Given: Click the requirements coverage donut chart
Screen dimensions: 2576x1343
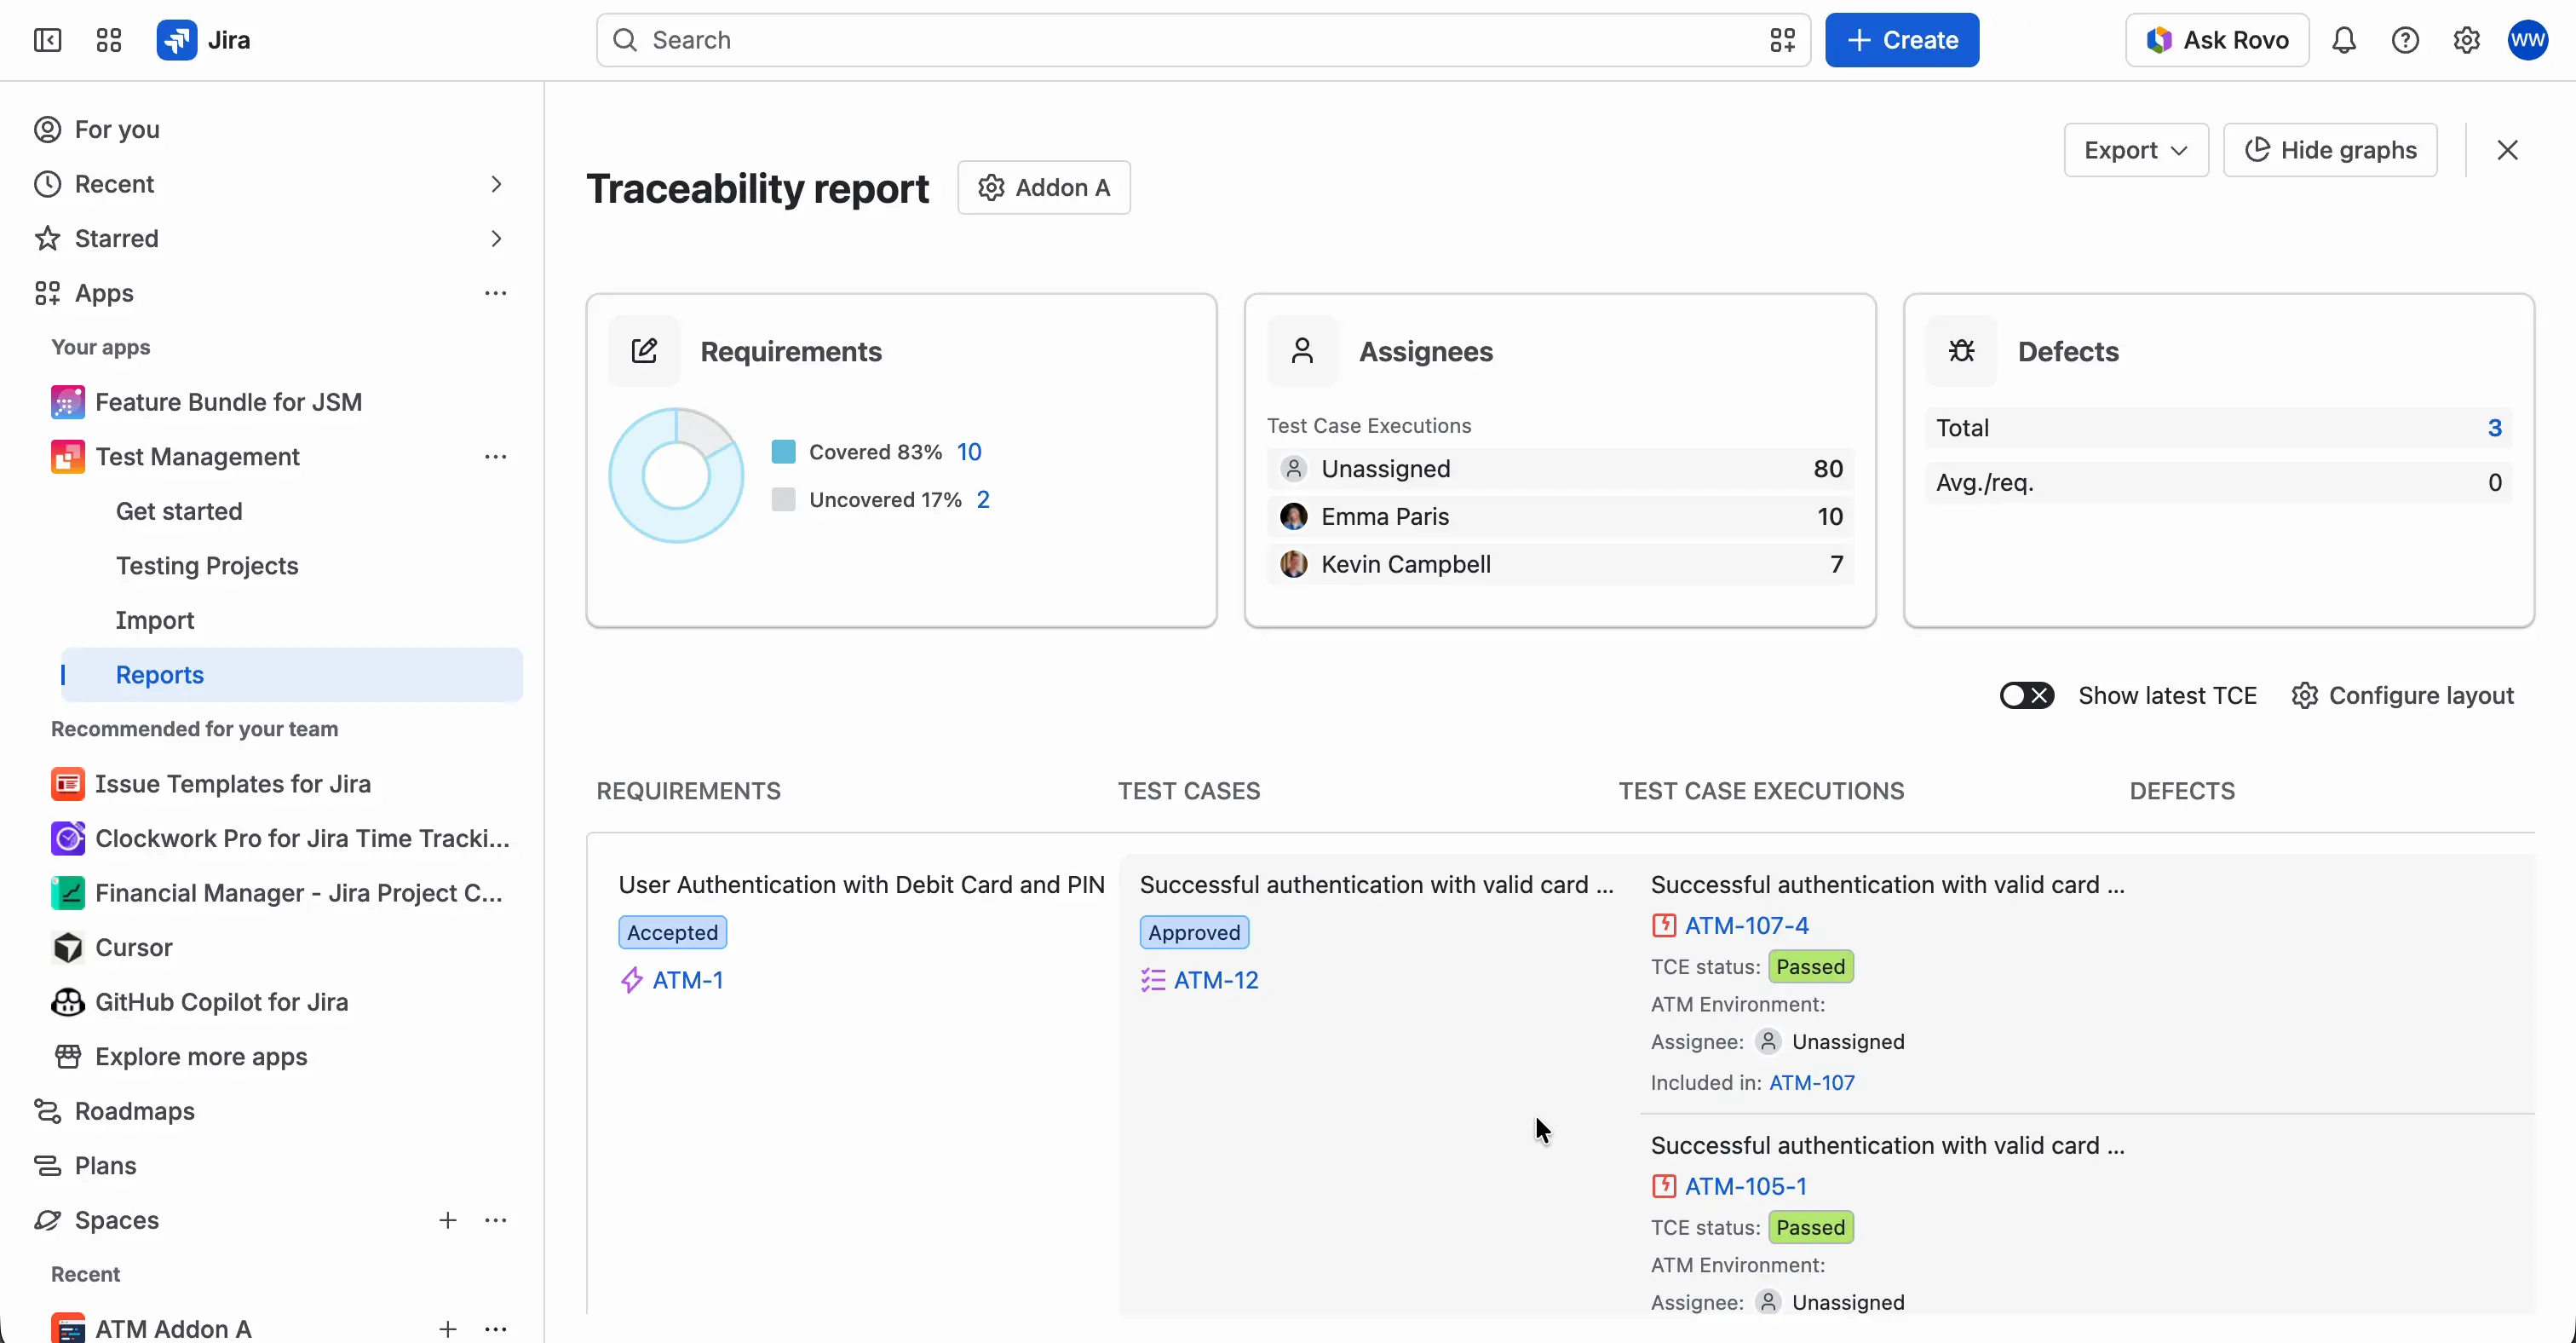Looking at the screenshot, I should [x=676, y=475].
